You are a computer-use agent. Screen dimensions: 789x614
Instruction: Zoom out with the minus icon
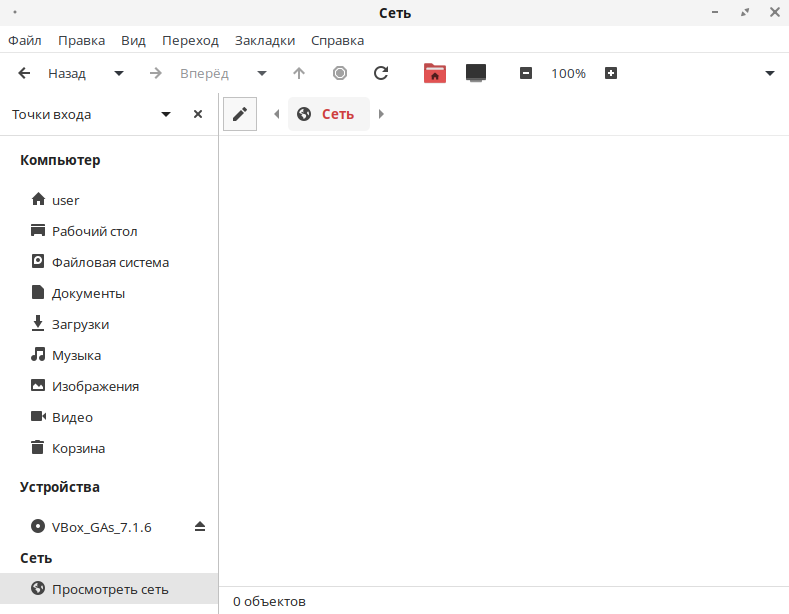click(526, 73)
